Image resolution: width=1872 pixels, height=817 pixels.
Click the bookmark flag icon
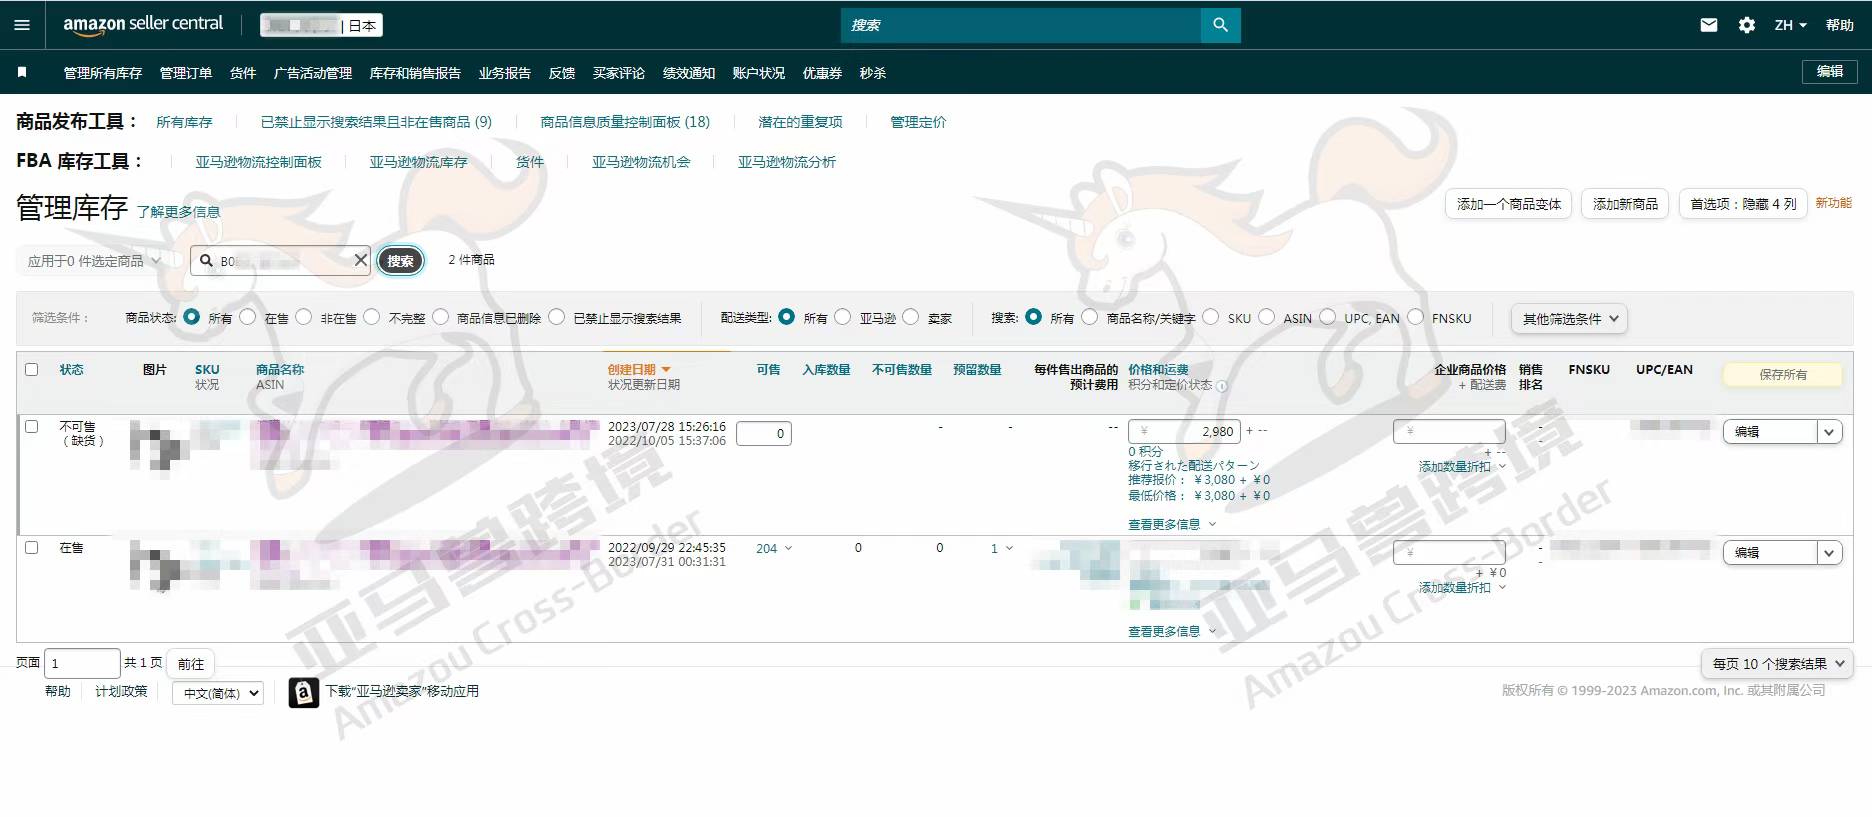pyautogui.click(x=22, y=72)
